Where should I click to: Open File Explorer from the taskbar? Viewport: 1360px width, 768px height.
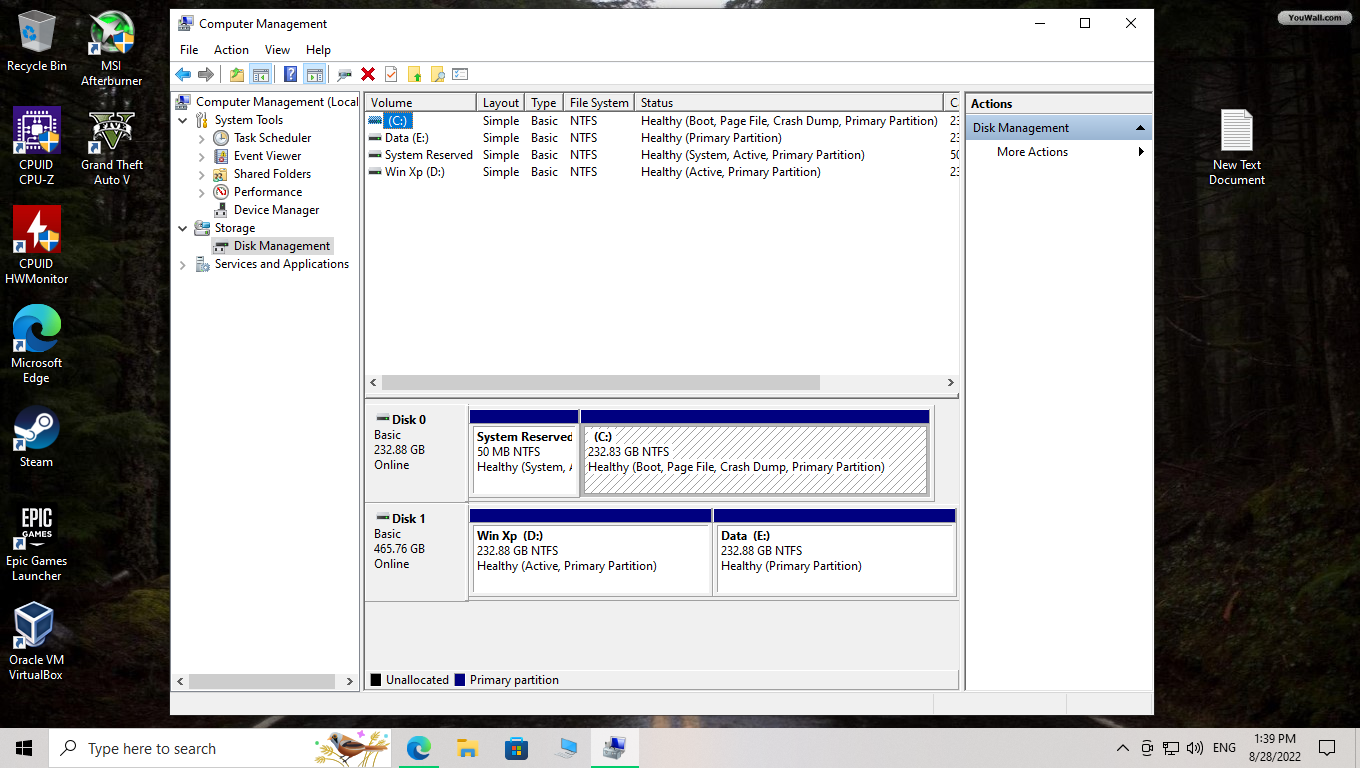467,748
